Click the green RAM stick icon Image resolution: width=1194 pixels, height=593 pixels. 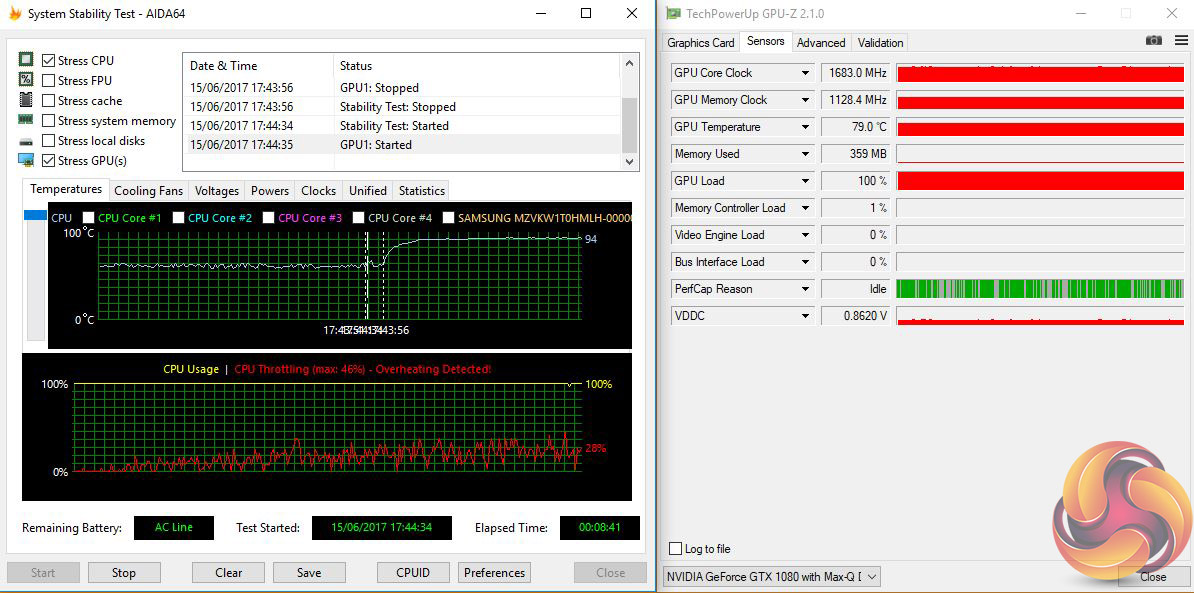pos(26,120)
